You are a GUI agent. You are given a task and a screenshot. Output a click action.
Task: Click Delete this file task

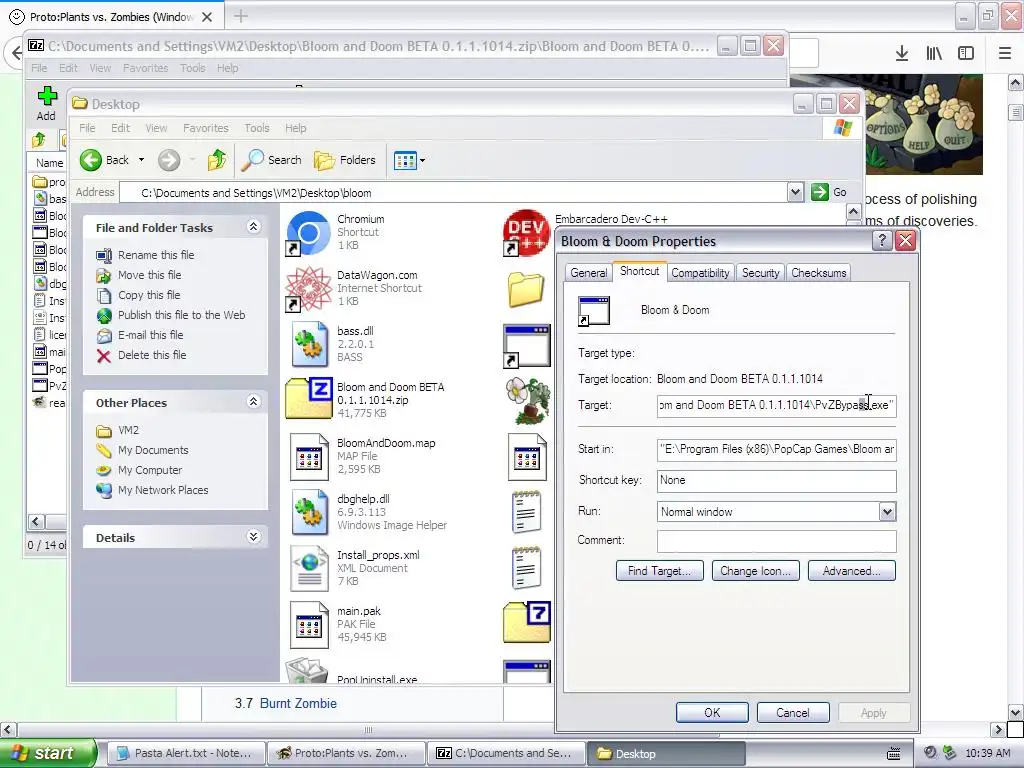click(x=152, y=355)
